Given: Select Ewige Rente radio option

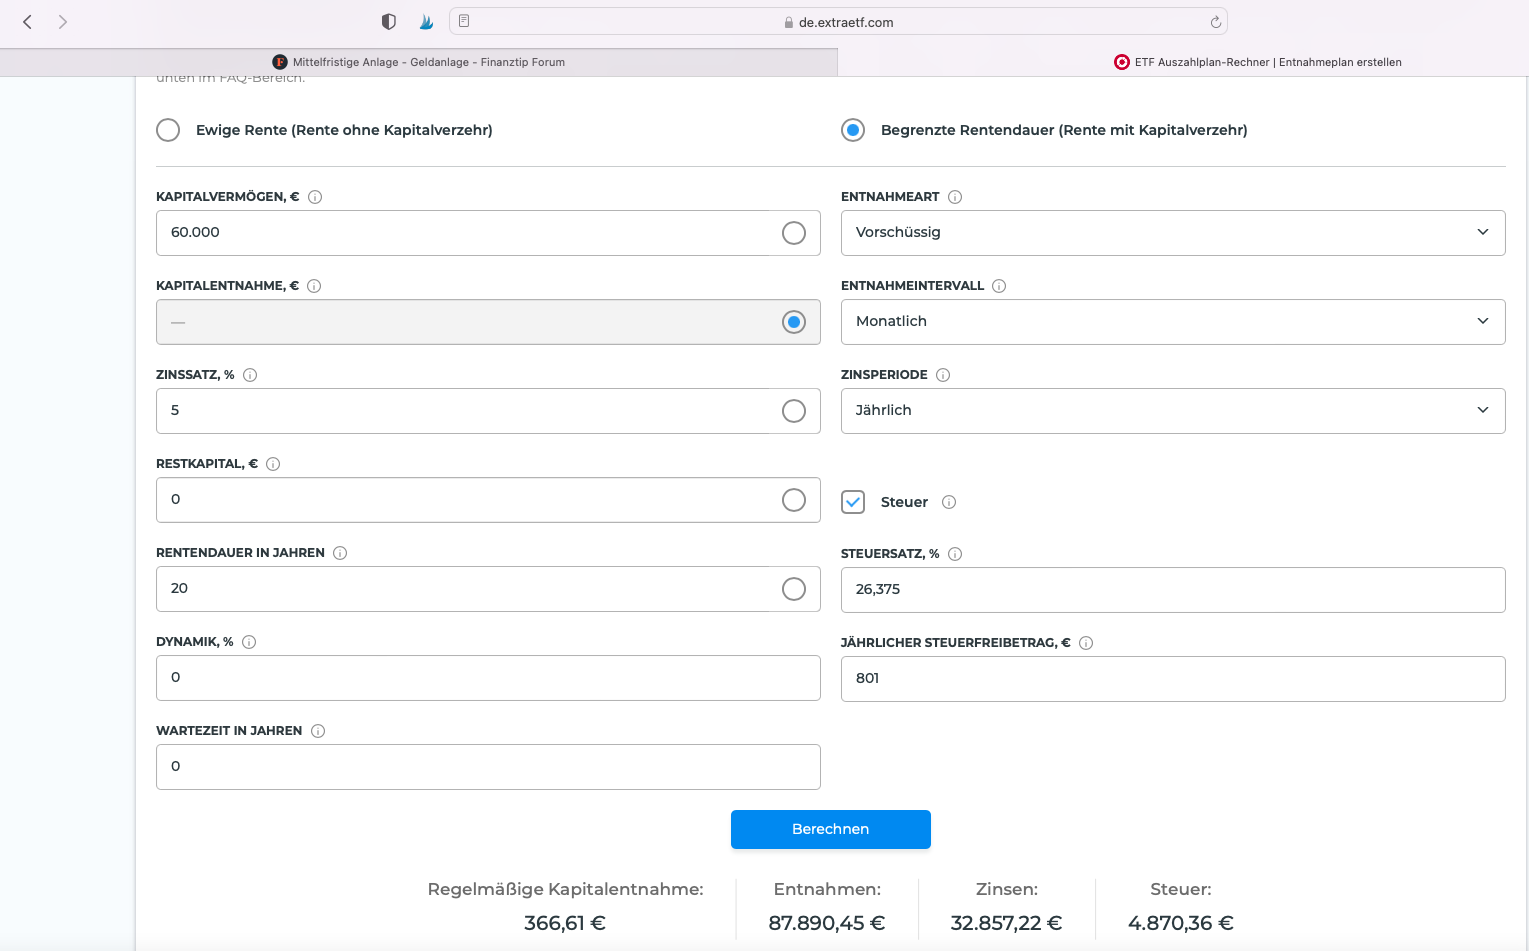Looking at the screenshot, I should (x=168, y=130).
